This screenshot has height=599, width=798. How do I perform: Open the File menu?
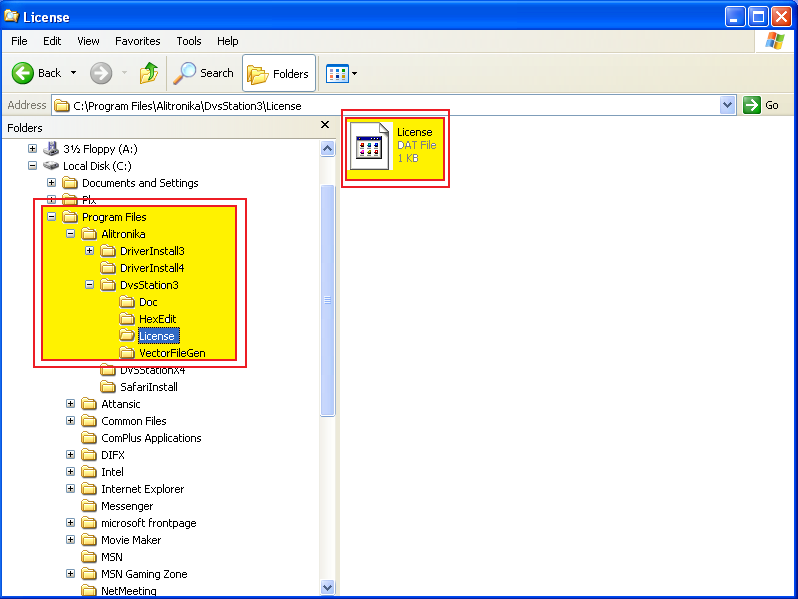pyautogui.click(x=19, y=41)
